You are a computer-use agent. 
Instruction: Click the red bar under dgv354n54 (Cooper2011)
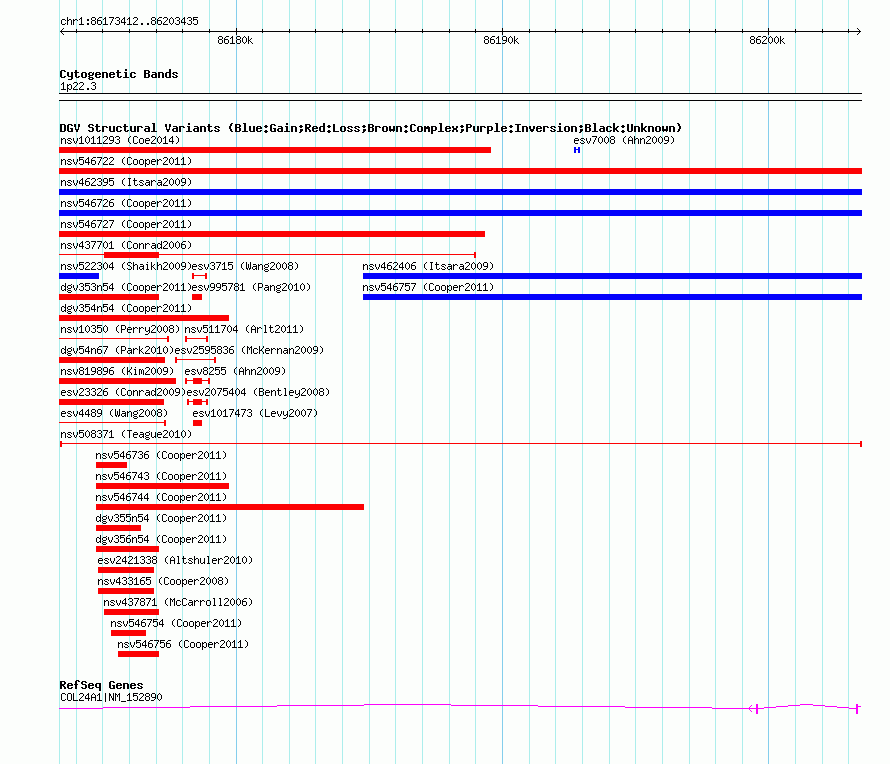[x=144, y=318]
